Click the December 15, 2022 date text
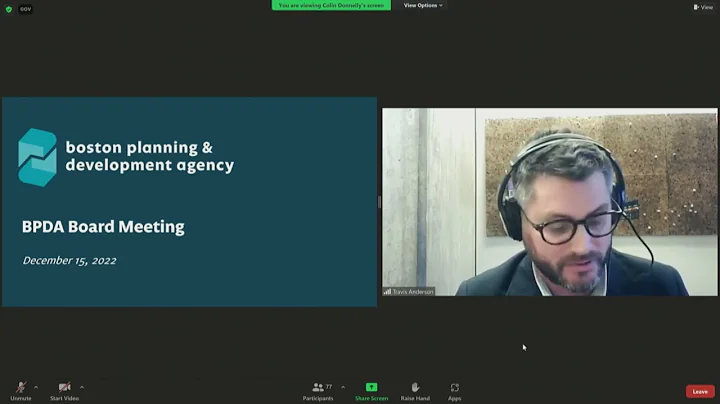 69,261
